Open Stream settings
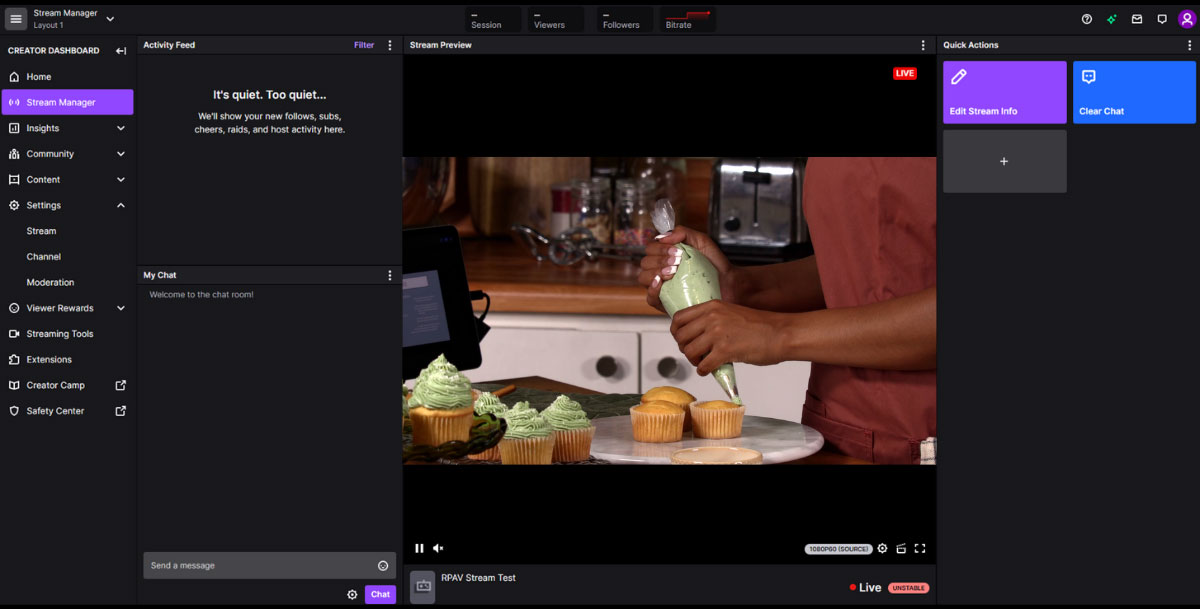This screenshot has height=609, width=1200. 41,231
